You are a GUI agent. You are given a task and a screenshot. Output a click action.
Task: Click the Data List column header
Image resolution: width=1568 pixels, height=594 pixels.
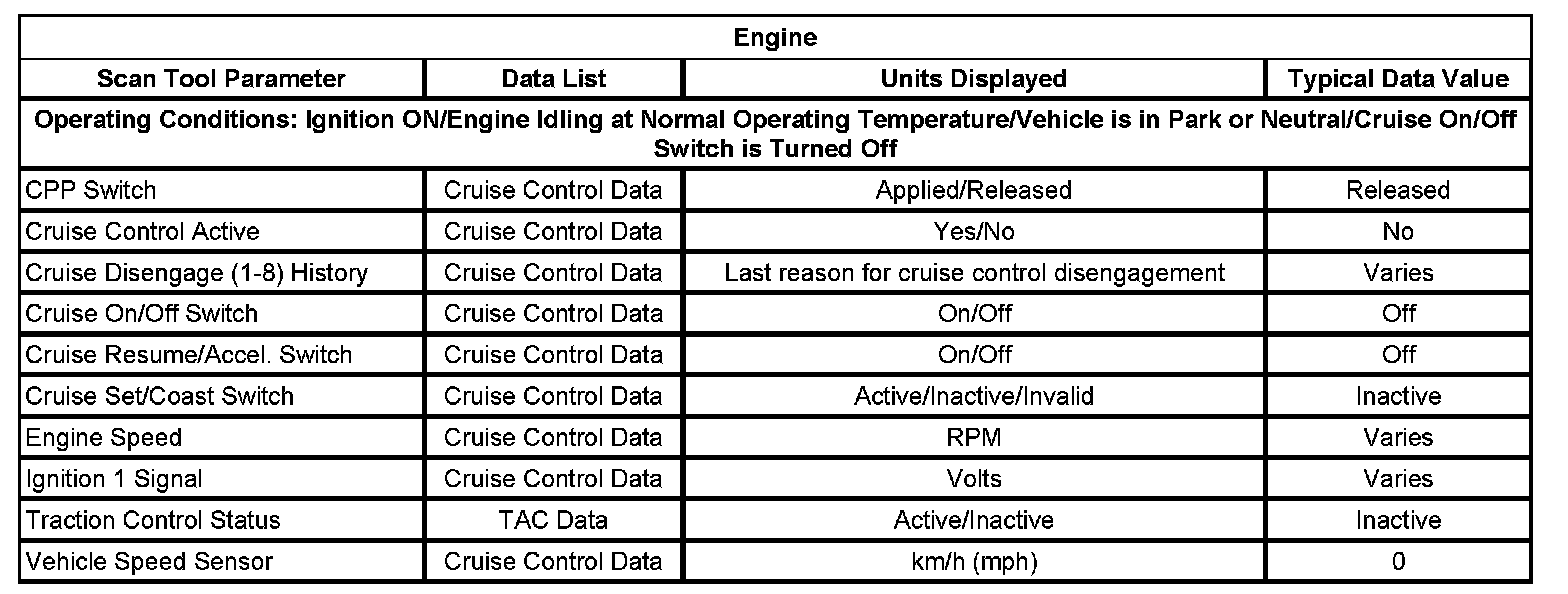click(553, 79)
